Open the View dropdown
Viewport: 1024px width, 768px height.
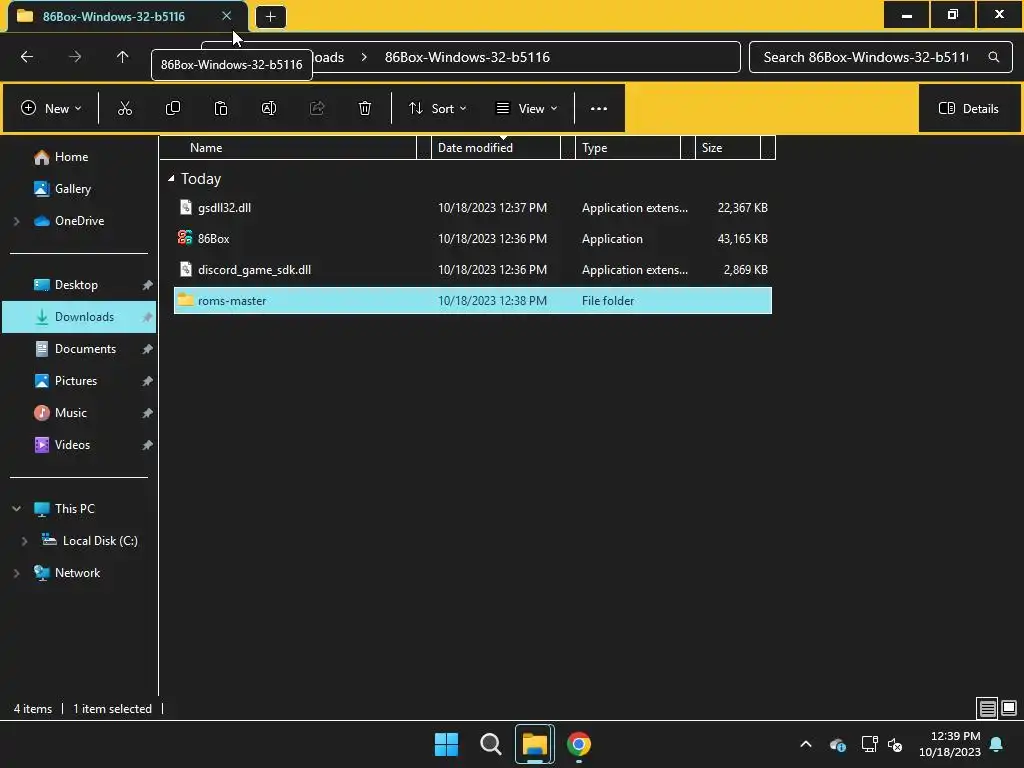pos(527,108)
